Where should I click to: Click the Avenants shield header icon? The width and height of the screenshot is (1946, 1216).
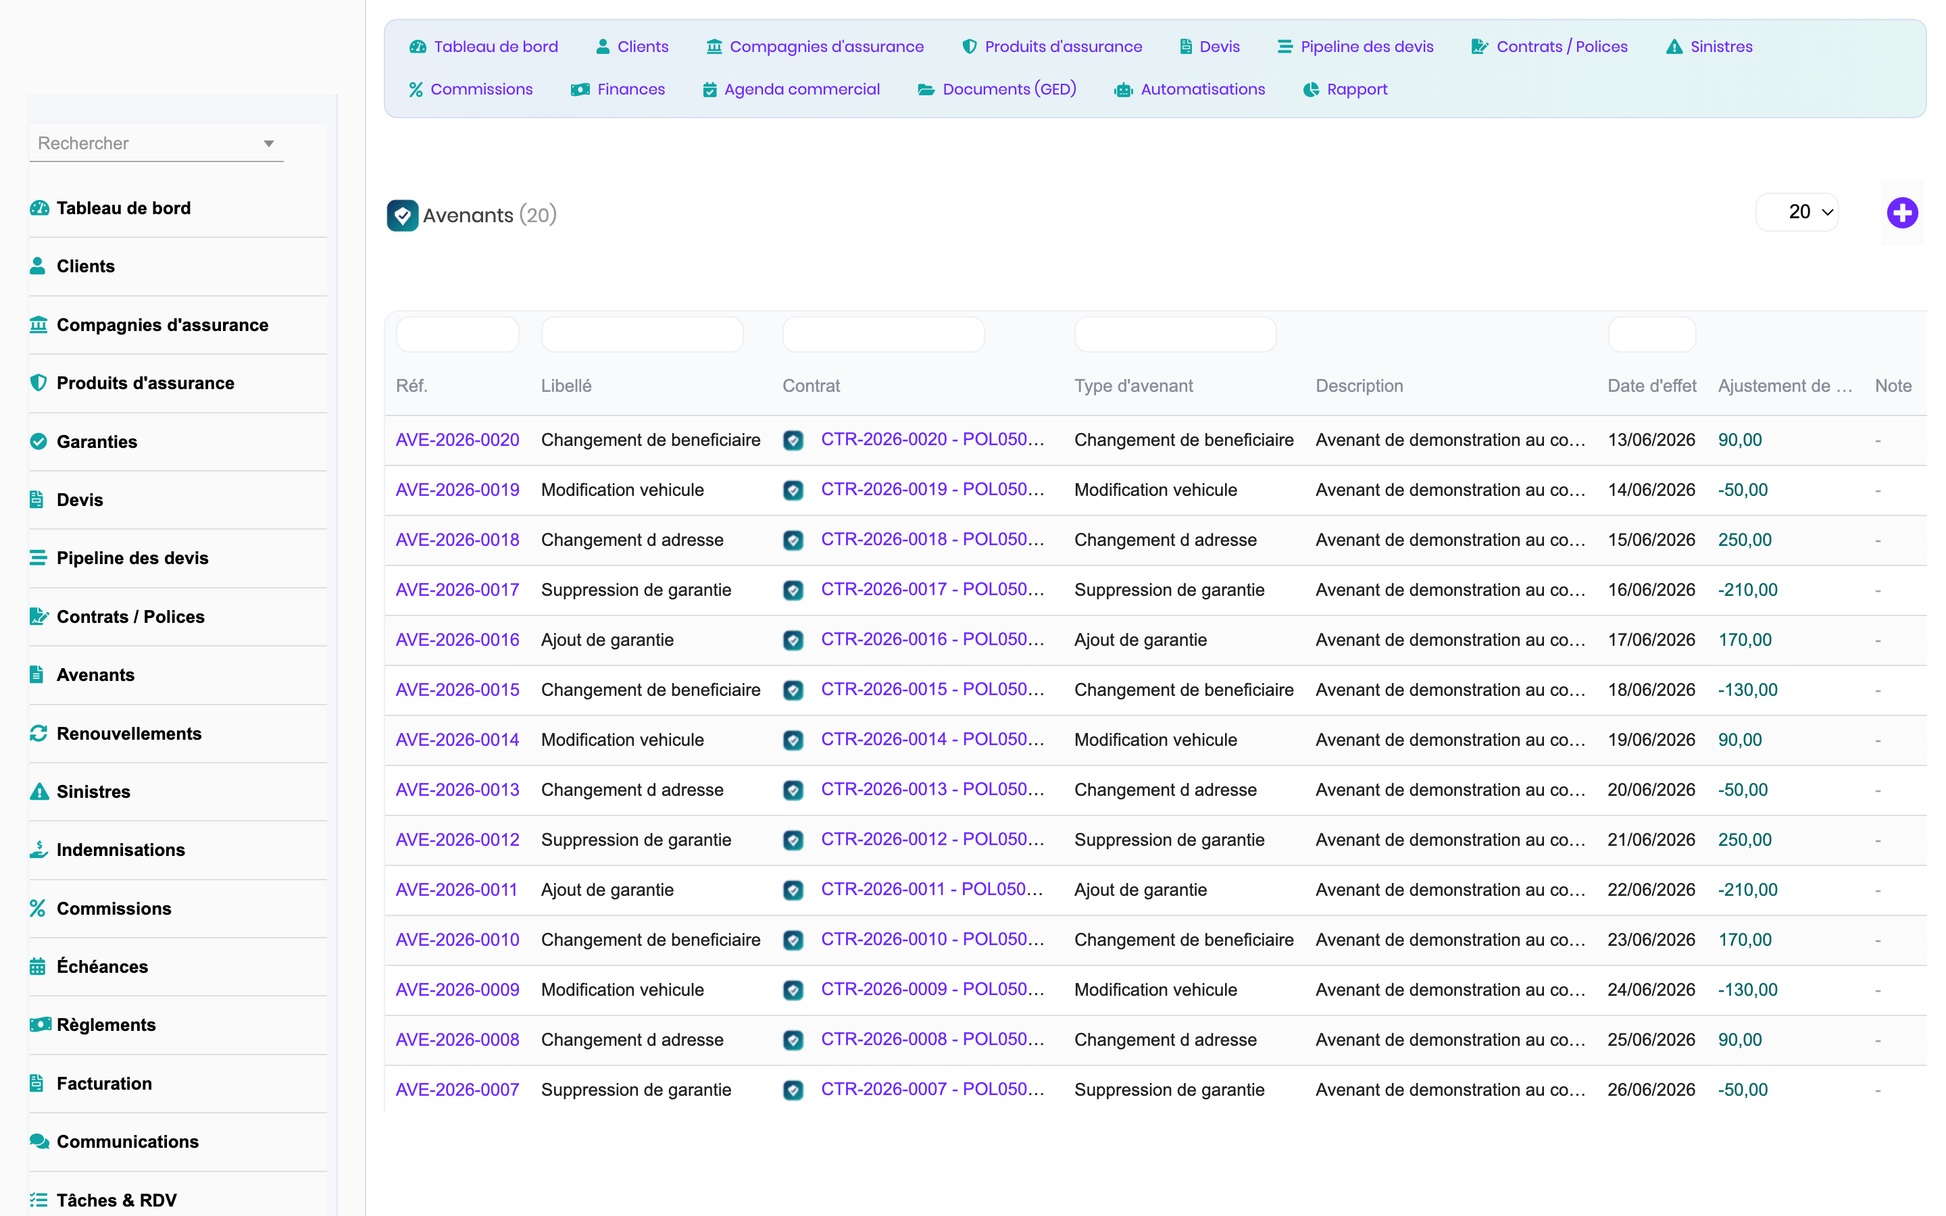pyautogui.click(x=402, y=215)
